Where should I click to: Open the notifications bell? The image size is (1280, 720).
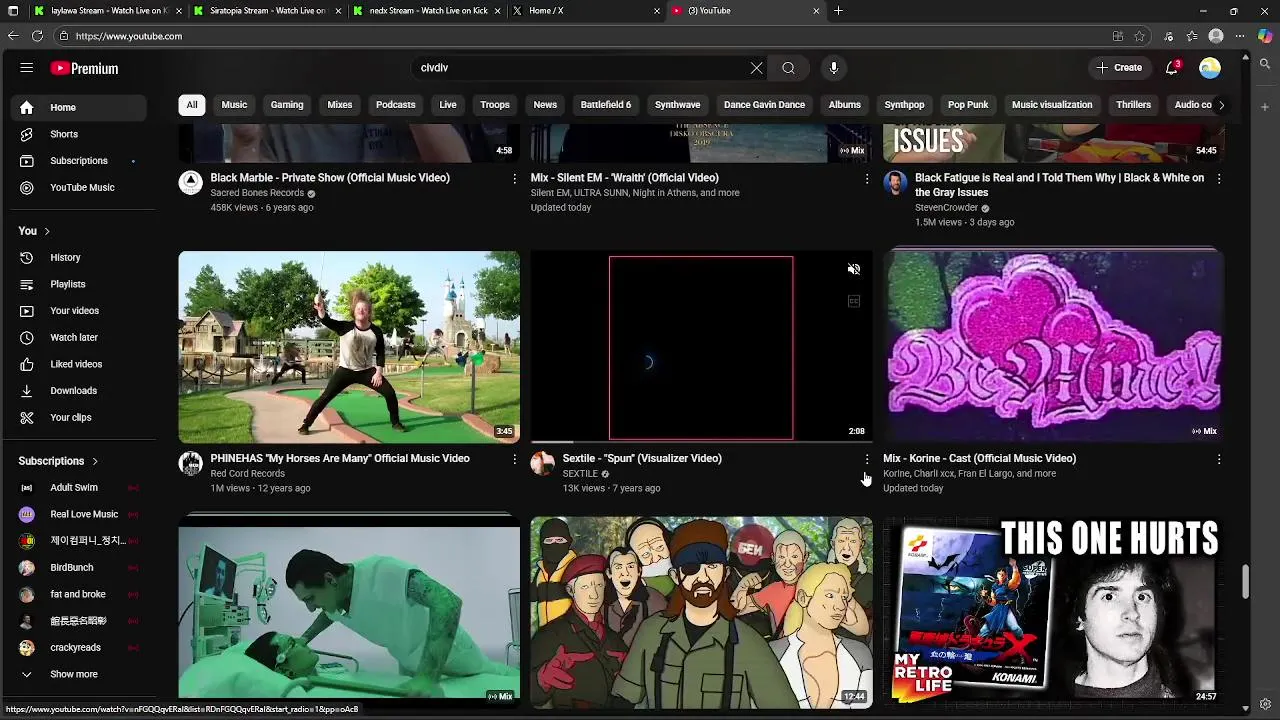(1172, 68)
